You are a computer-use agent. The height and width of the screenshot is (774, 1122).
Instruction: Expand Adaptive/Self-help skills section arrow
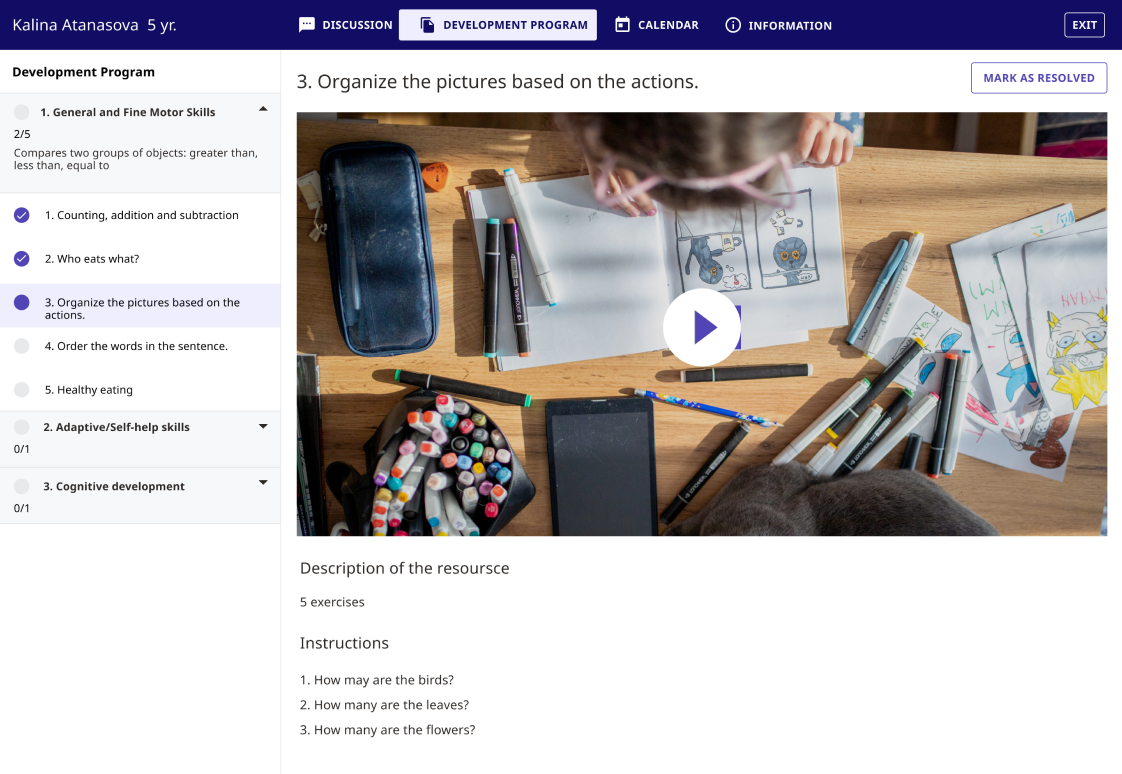(x=263, y=426)
